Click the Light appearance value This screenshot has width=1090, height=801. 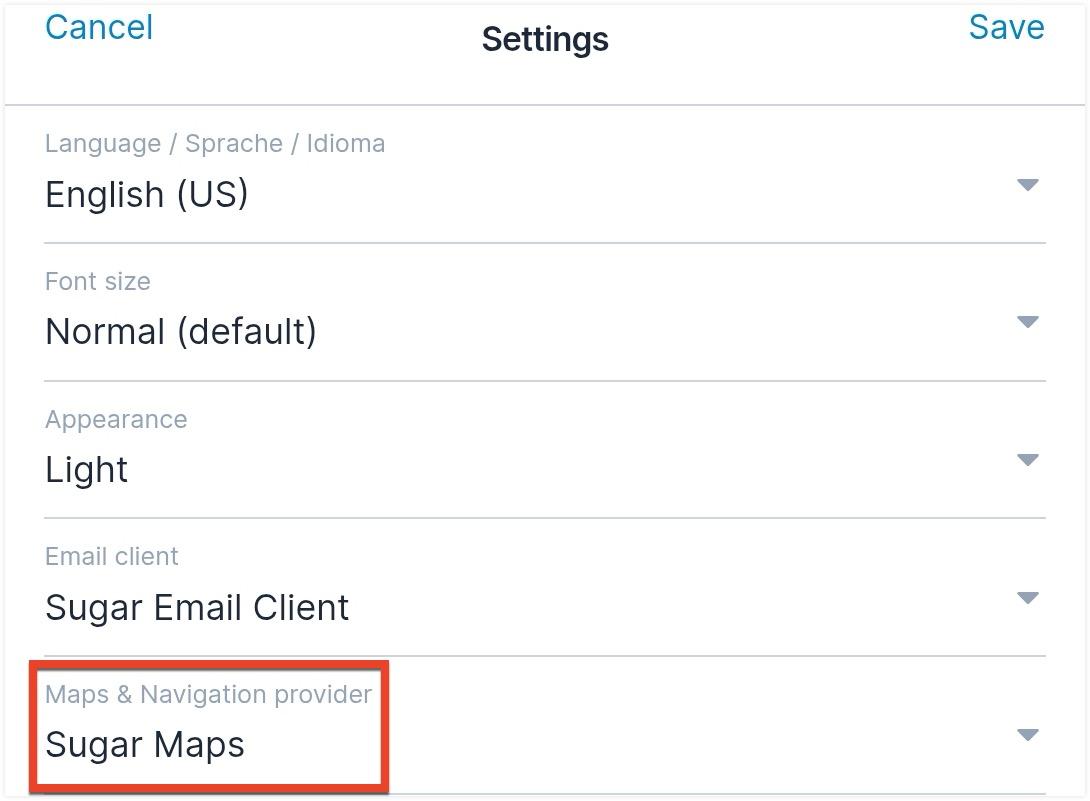tap(87, 469)
